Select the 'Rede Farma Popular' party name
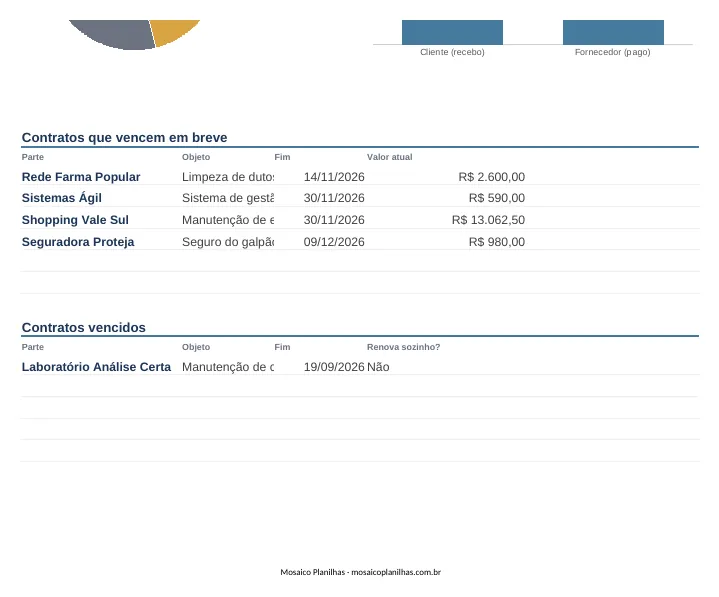This screenshot has height=597, width=719. [81, 177]
